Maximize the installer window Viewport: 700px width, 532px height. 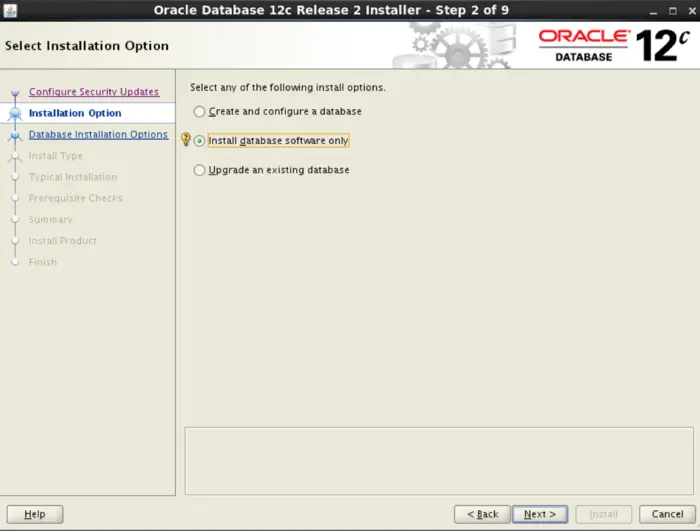673,11
